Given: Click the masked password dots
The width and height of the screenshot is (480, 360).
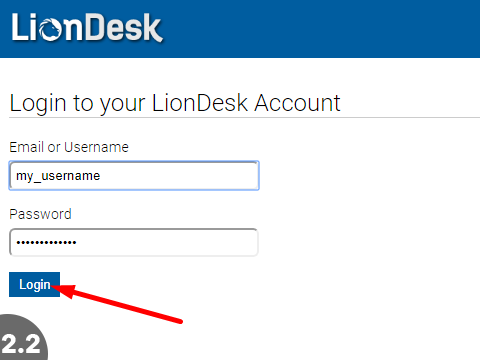Looking at the screenshot, I should point(46,242).
